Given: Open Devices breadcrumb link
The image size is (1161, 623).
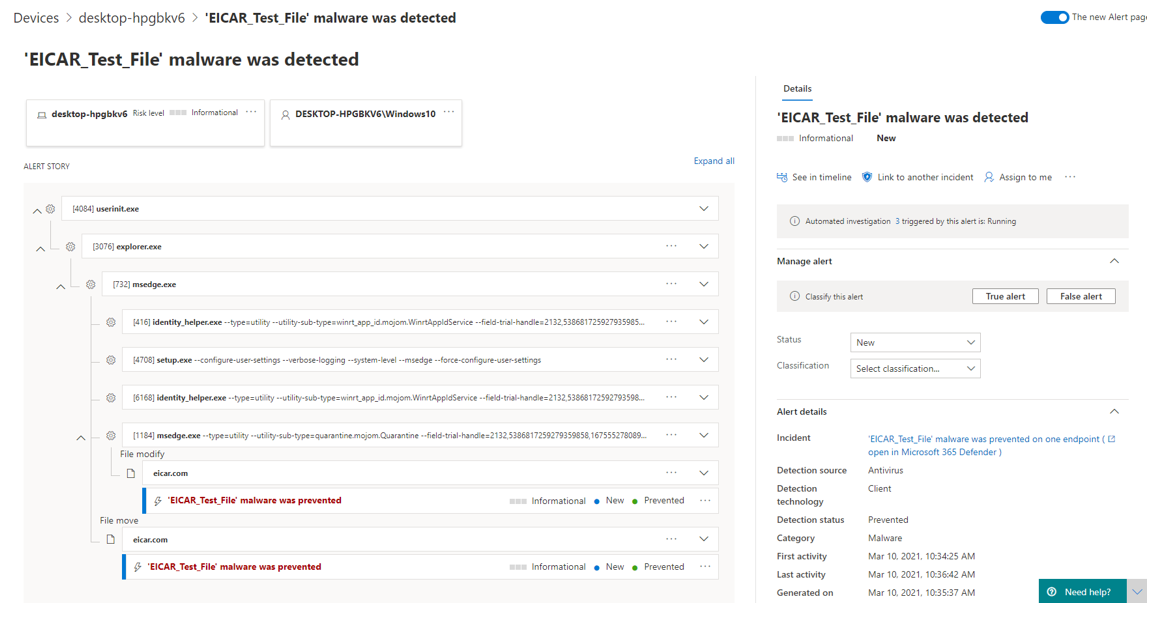Looking at the screenshot, I should (x=36, y=18).
